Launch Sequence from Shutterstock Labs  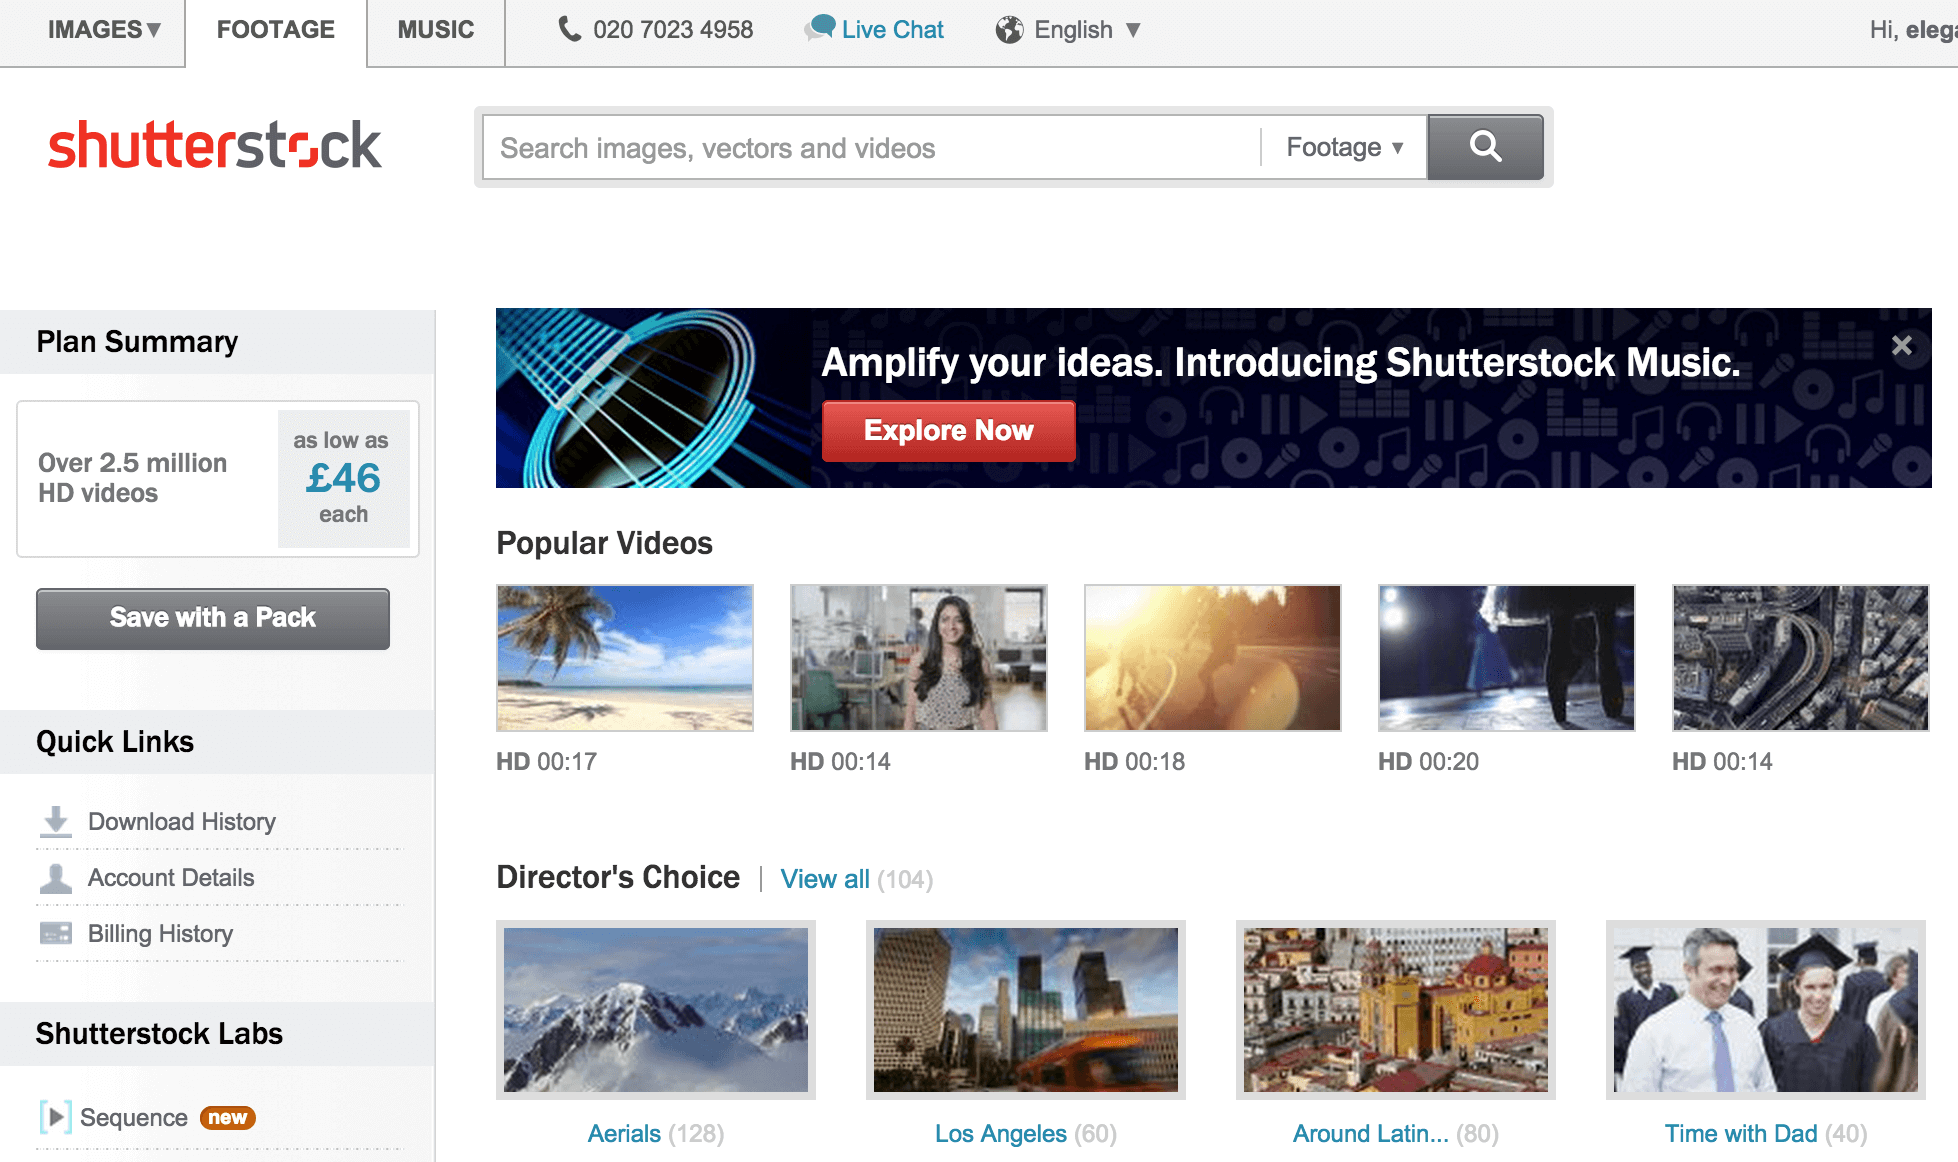coord(135,1117)
